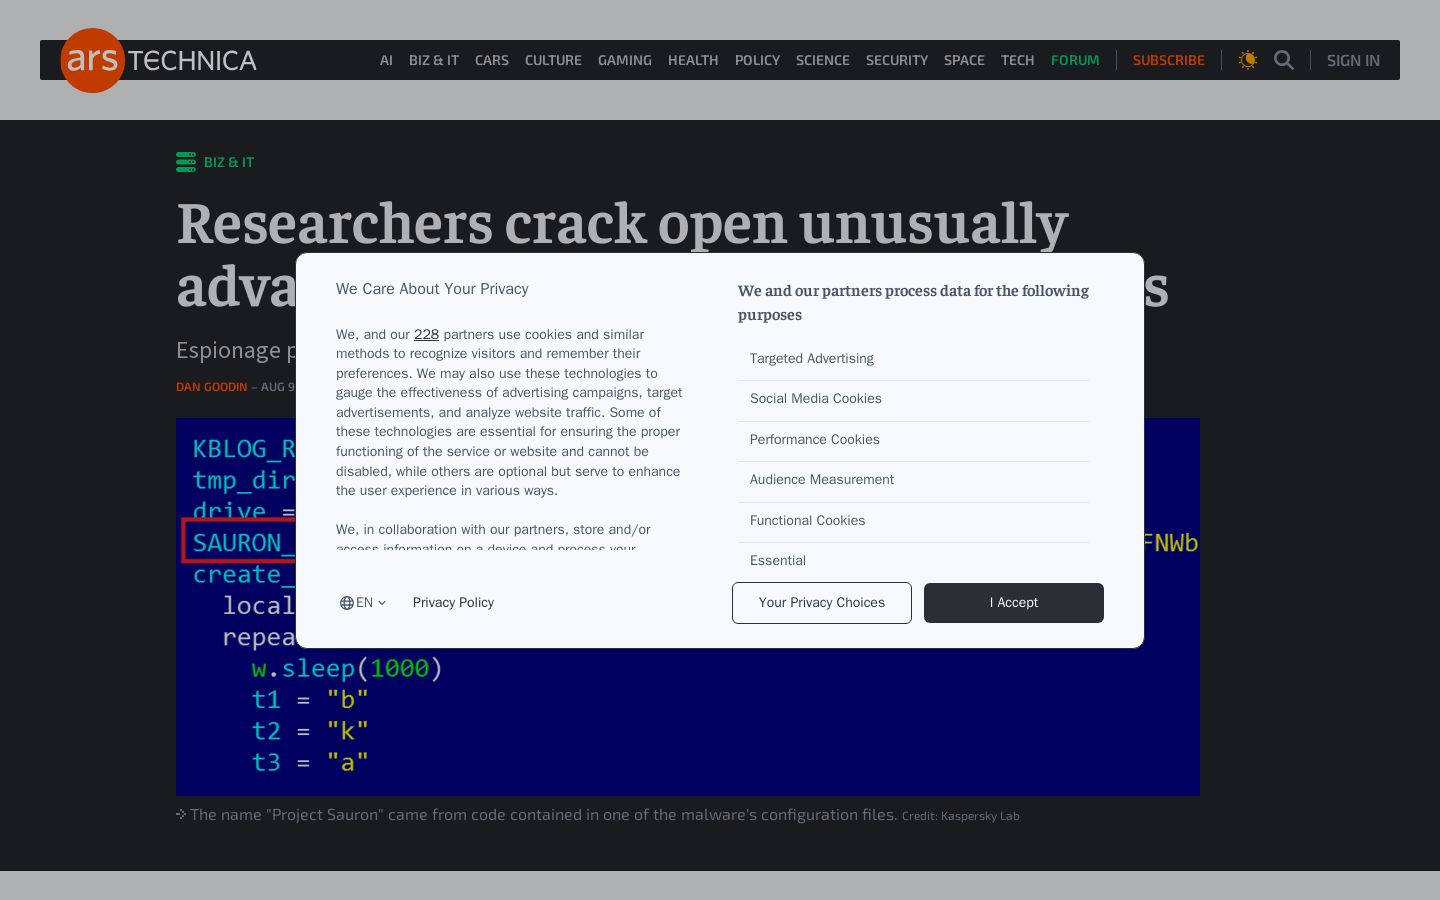Select the Targeted Advertising purpose
1440x900 pixels.
[913, 359]
